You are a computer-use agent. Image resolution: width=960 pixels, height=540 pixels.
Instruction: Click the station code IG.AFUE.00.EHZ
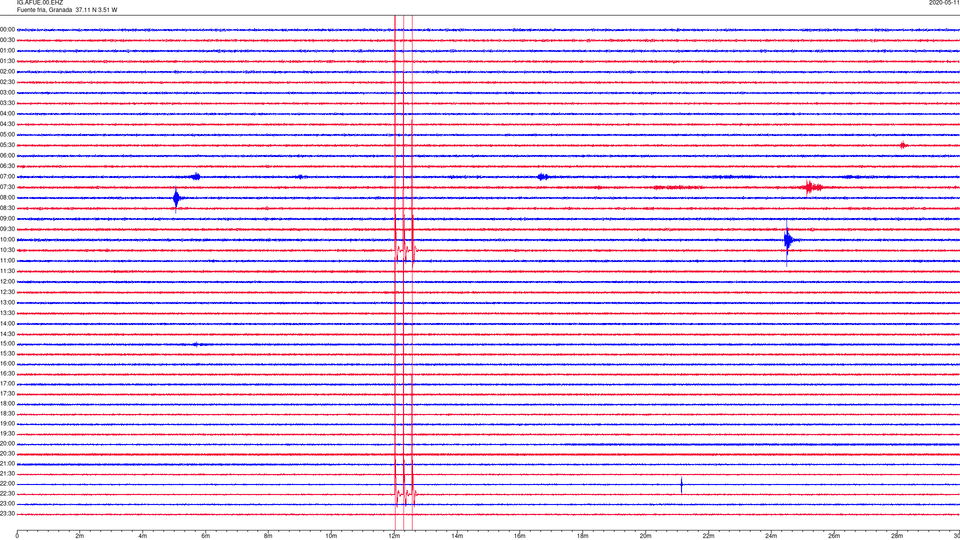40,3
